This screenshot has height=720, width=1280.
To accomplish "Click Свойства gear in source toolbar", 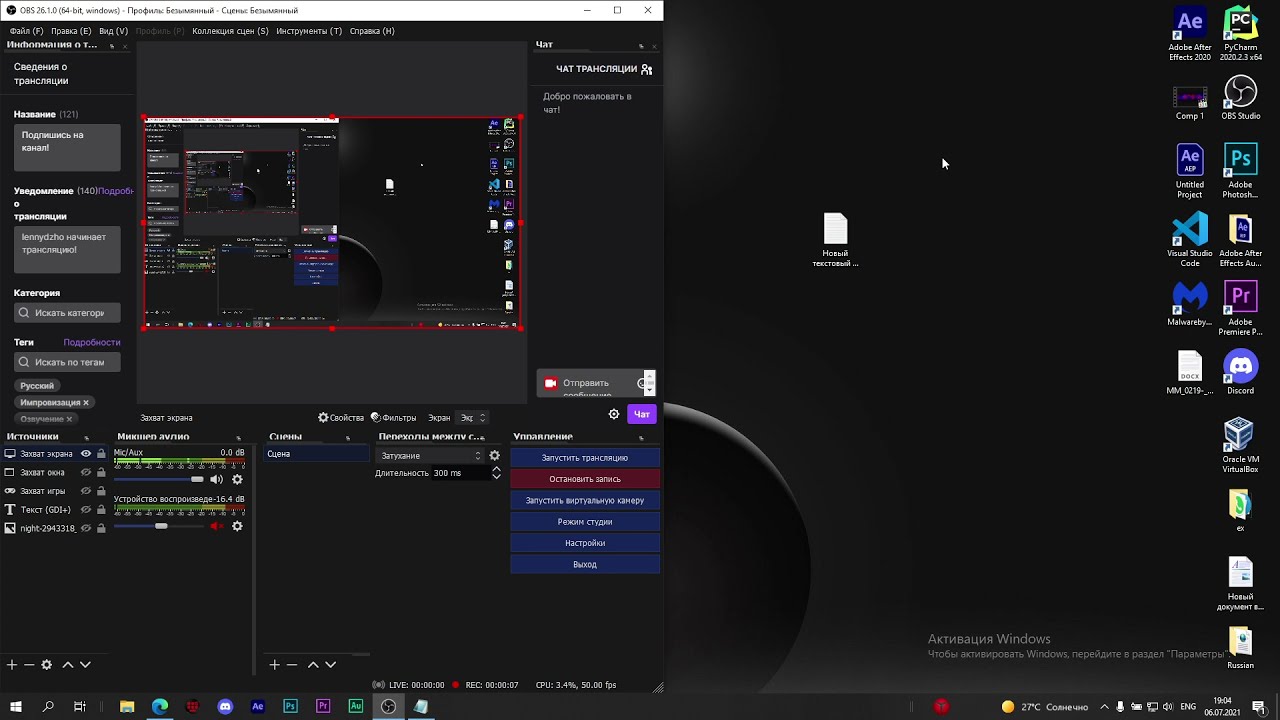I will [341, 418].
